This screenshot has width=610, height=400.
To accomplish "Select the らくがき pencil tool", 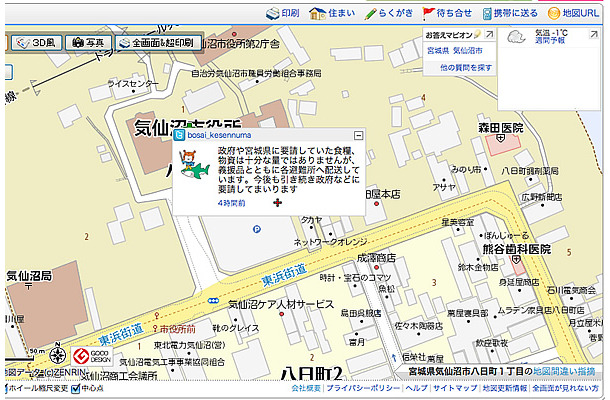I will [371, 14].
